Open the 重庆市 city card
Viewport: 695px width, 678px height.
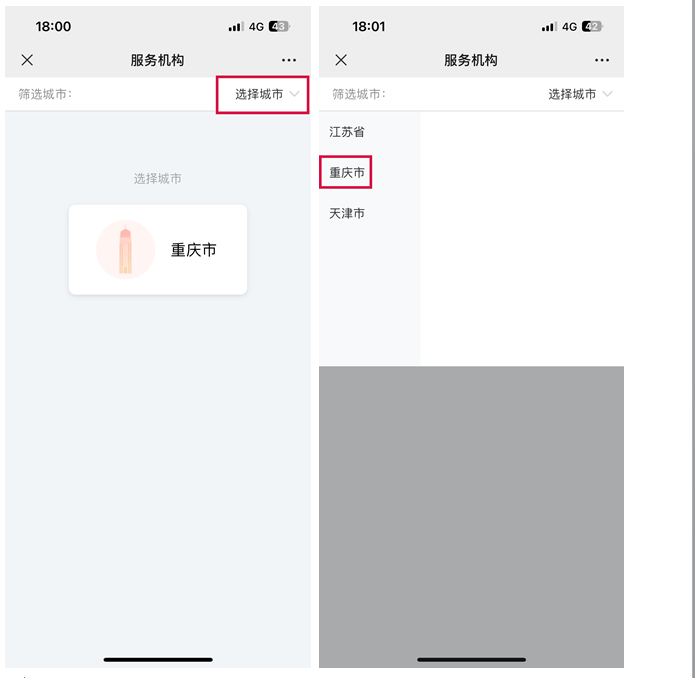coord(158,249)
